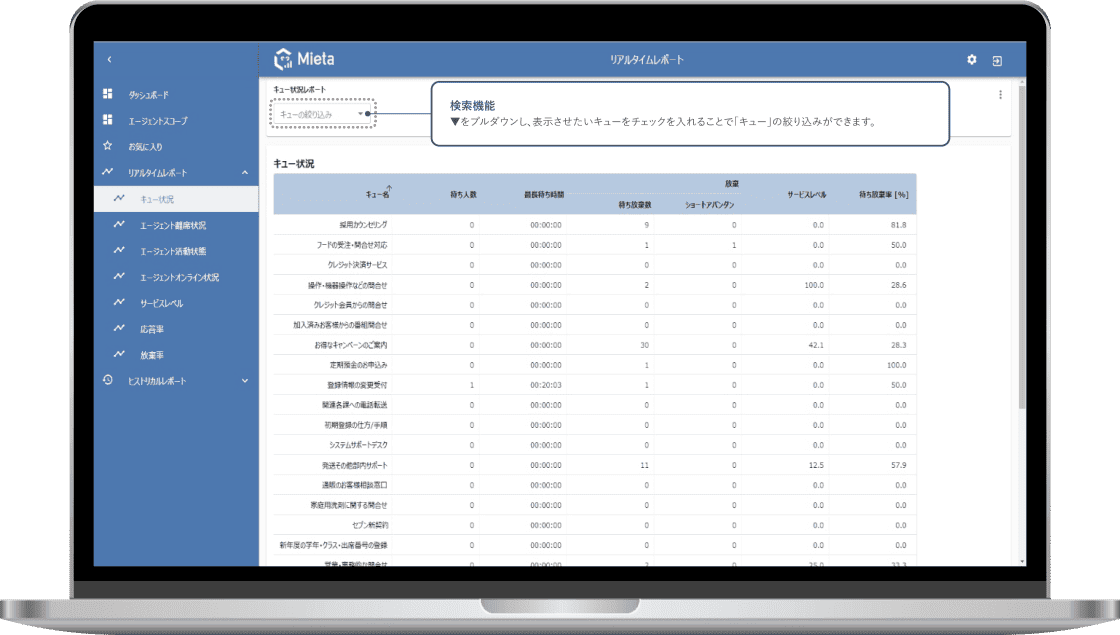The height and width of the screenshot is (635, 1120).
Task: Open the サービスレベル report menu item
Action: [x=161, y=303]
